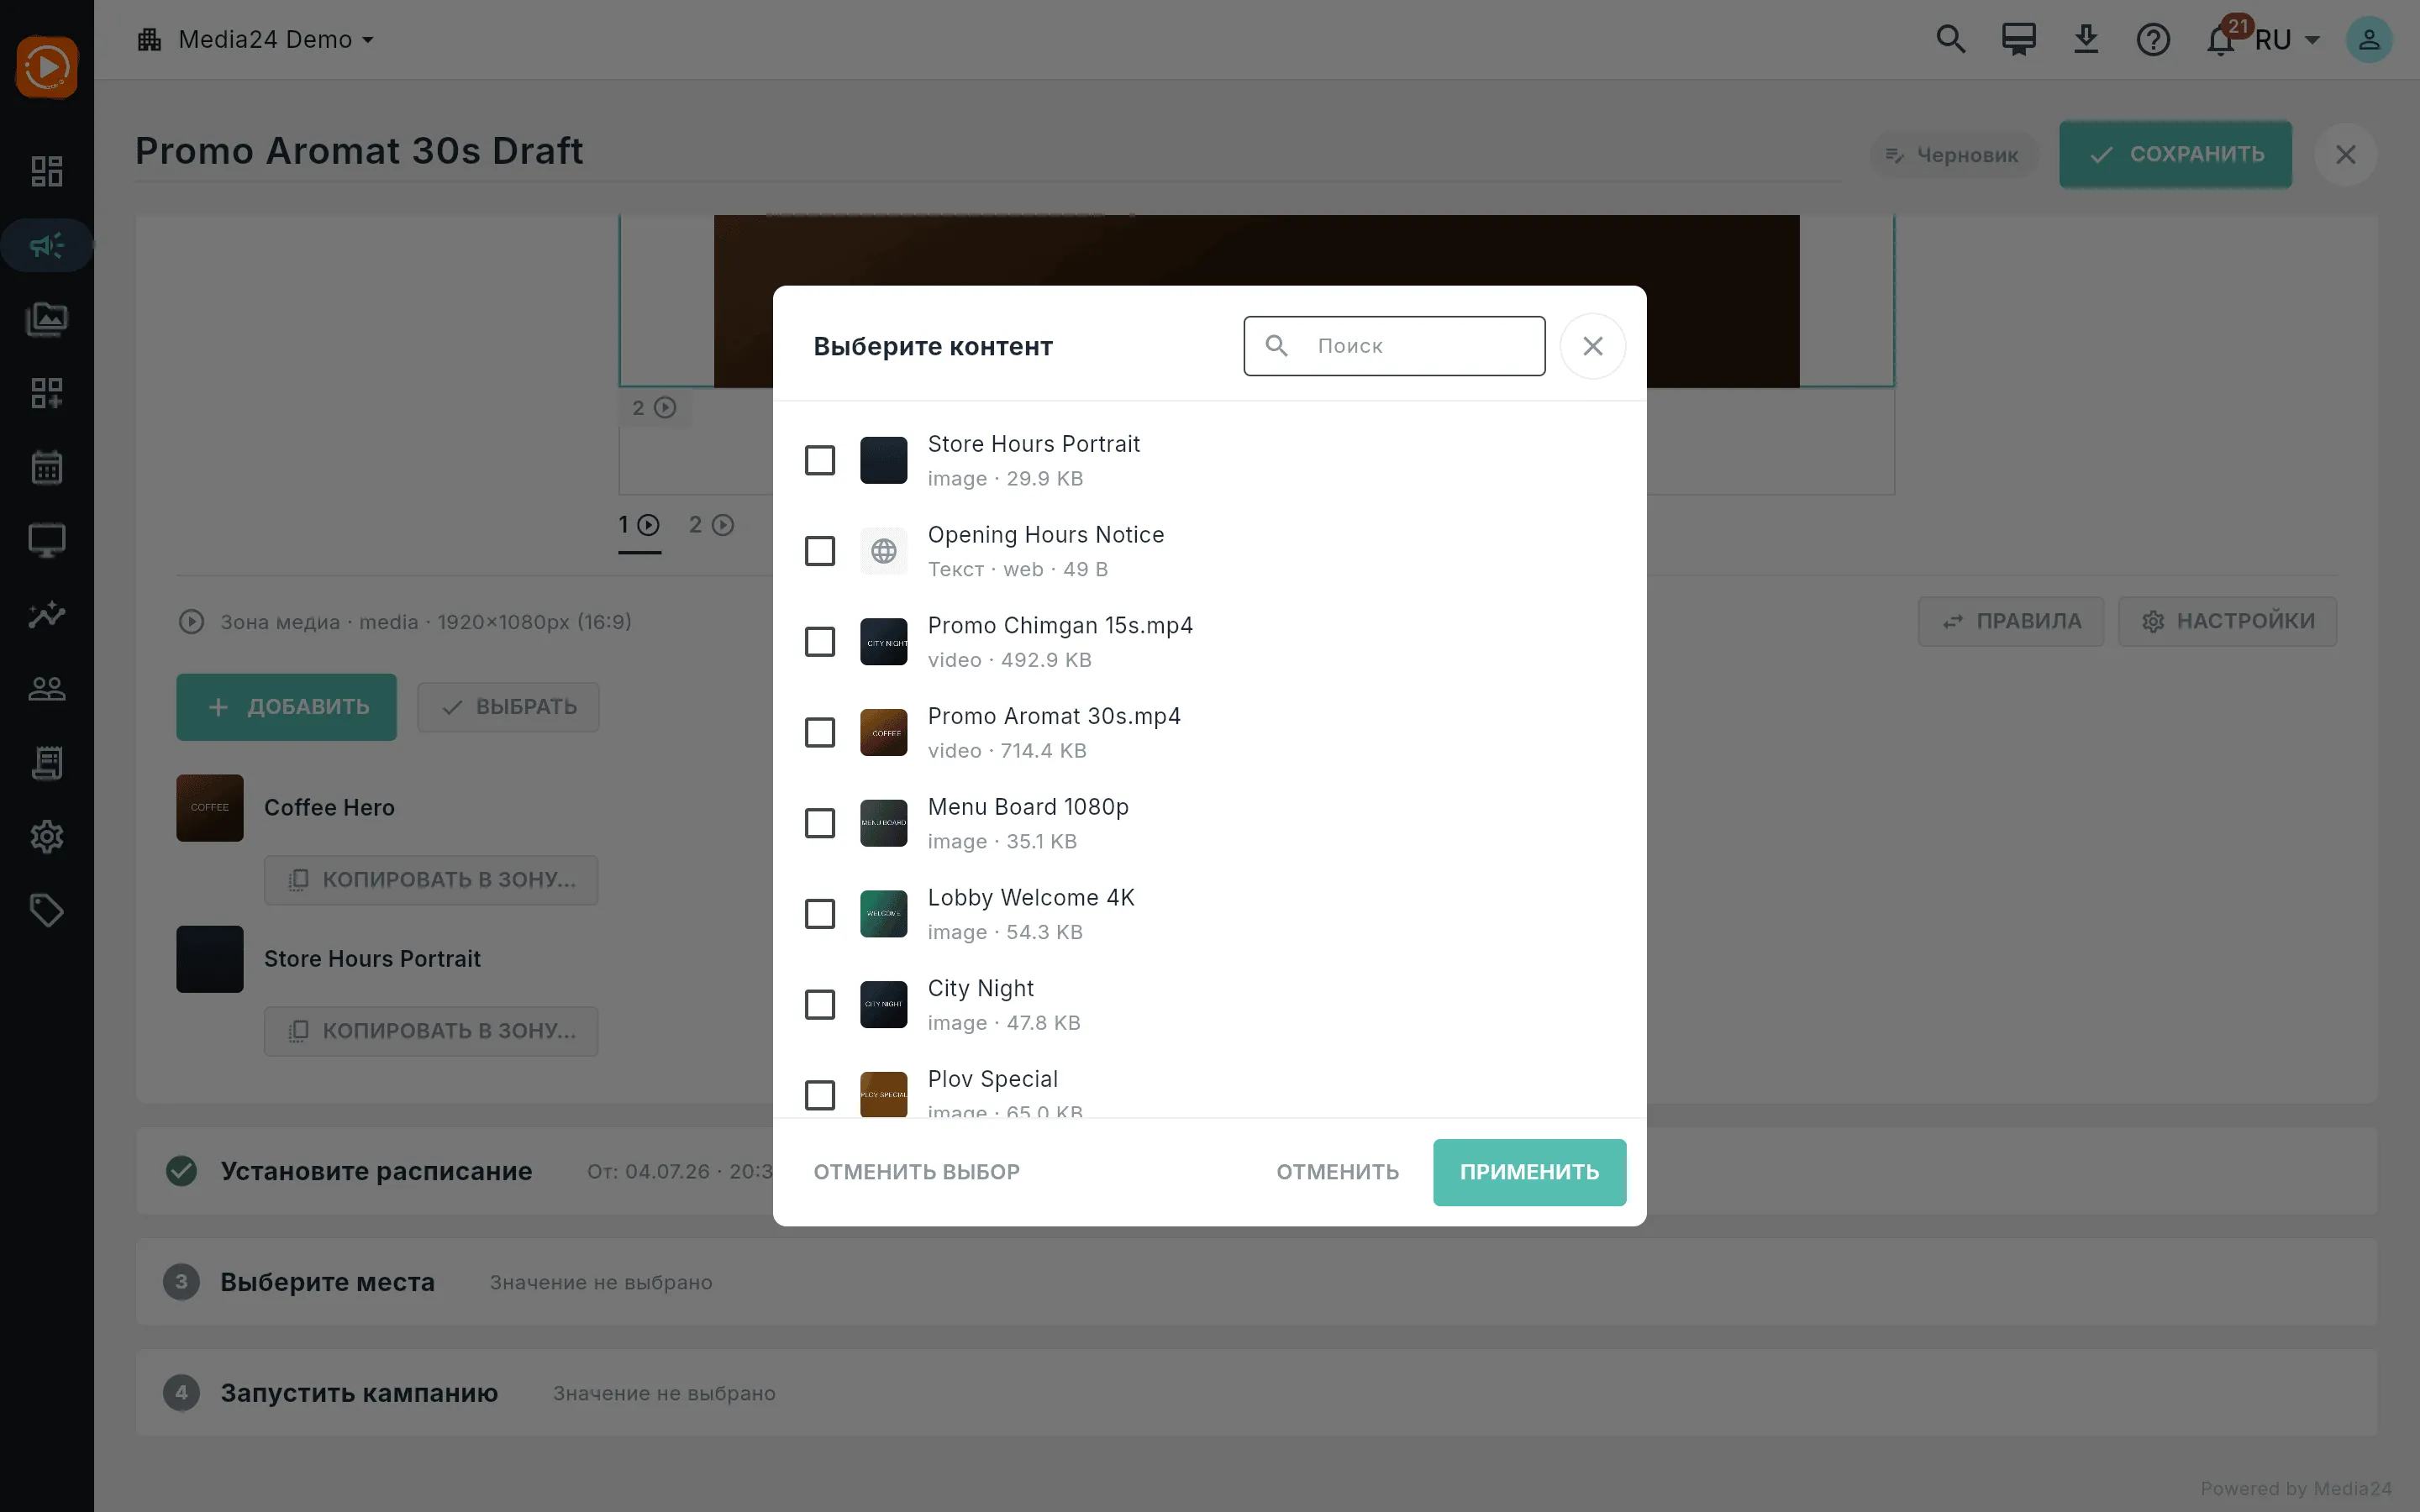Open the campaigns megaphone sidebar icon
2420x1512 pixels.
[46, 245]
